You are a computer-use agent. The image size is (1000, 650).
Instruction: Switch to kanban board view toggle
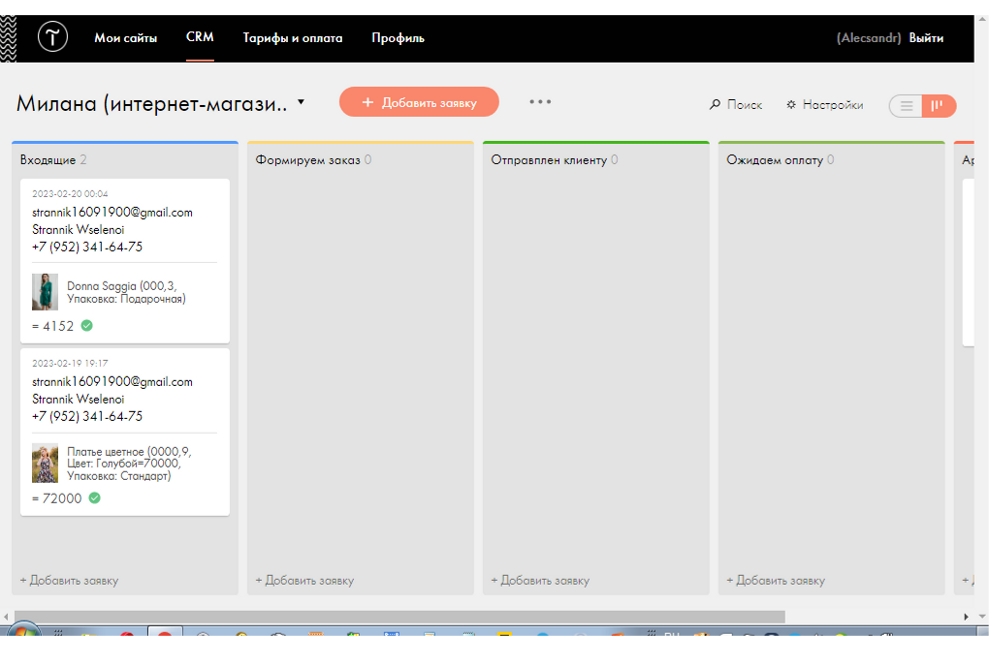[939, 106]
